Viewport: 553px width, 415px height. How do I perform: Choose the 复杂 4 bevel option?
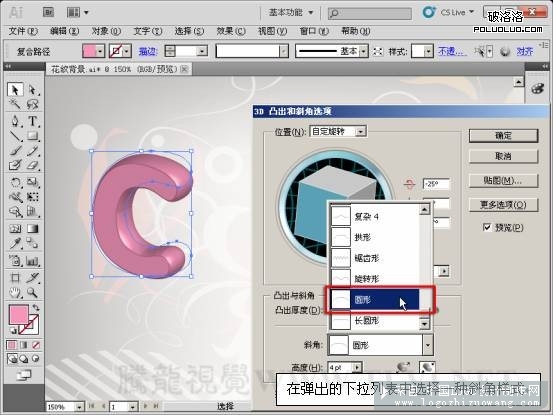tap(375, 216)
